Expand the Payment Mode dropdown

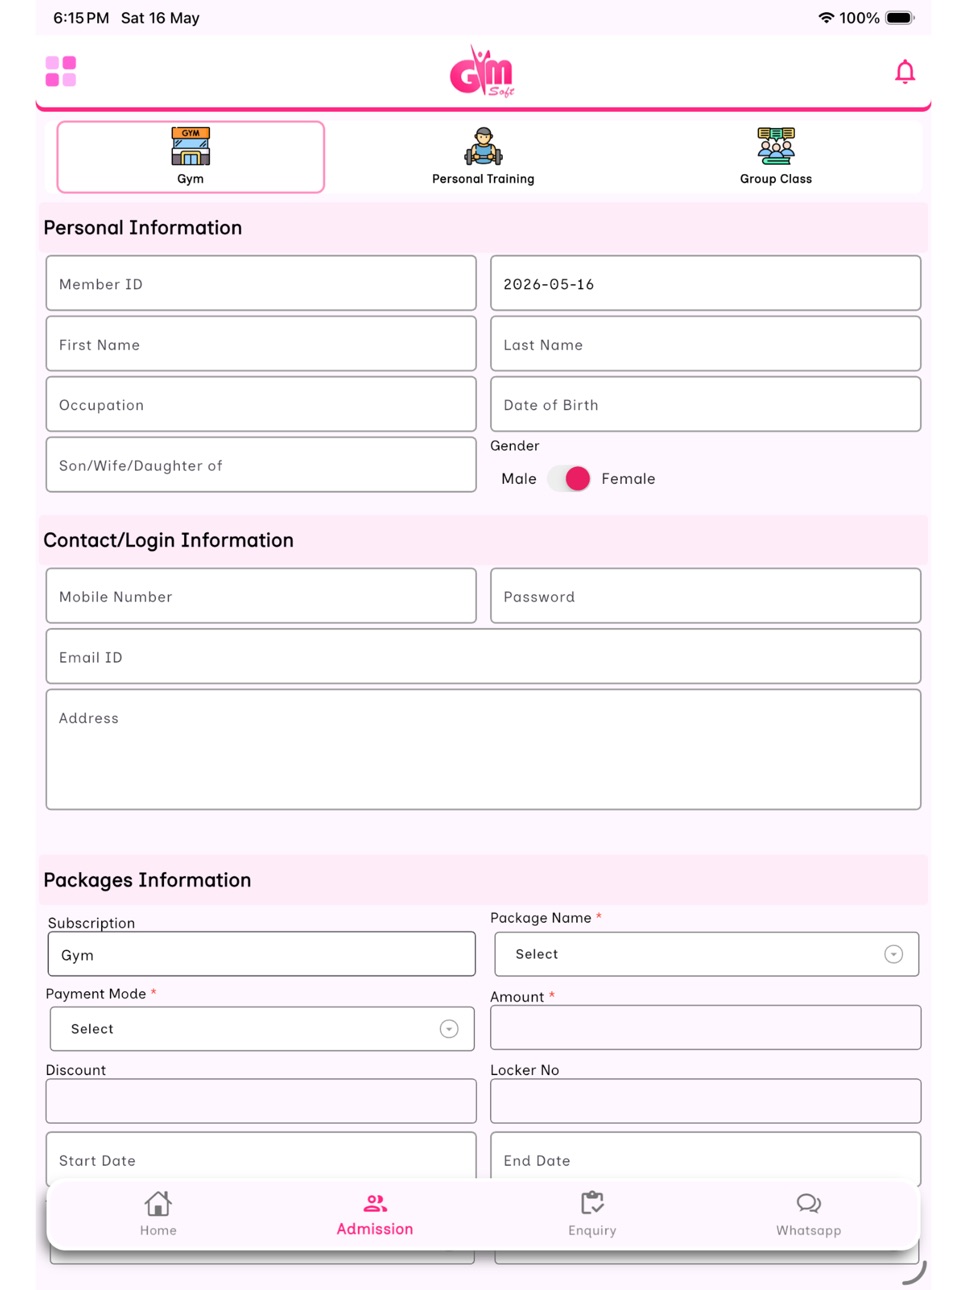[262, 1029]
